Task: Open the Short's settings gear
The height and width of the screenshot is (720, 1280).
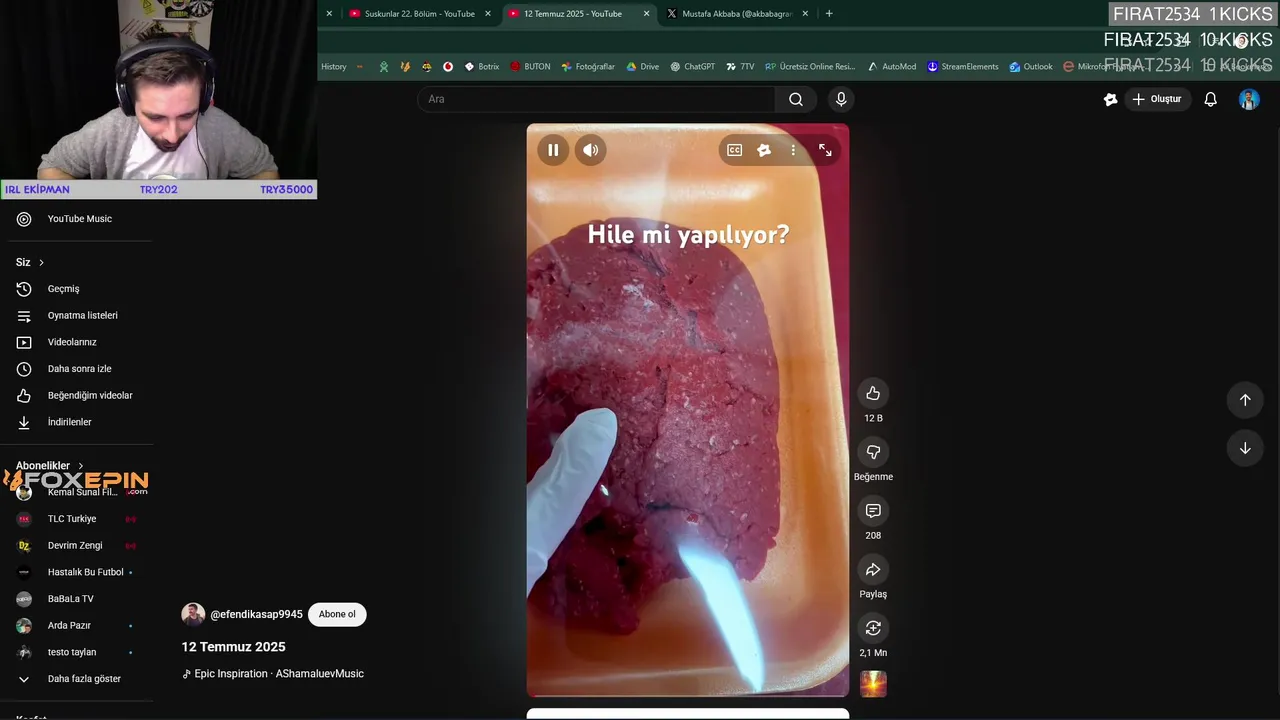Action: (764, 150)
